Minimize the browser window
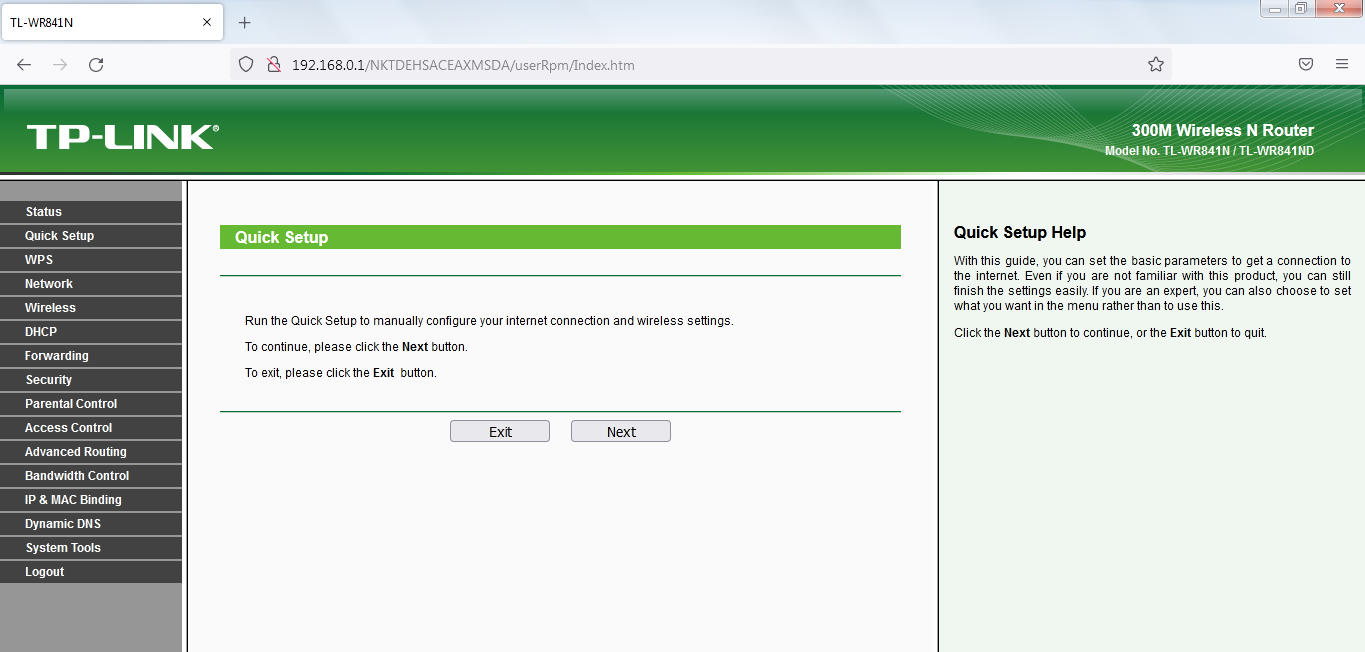The width and height of the screenshot is (1365, 652). pyautogui.click(x=1273, y=8)
